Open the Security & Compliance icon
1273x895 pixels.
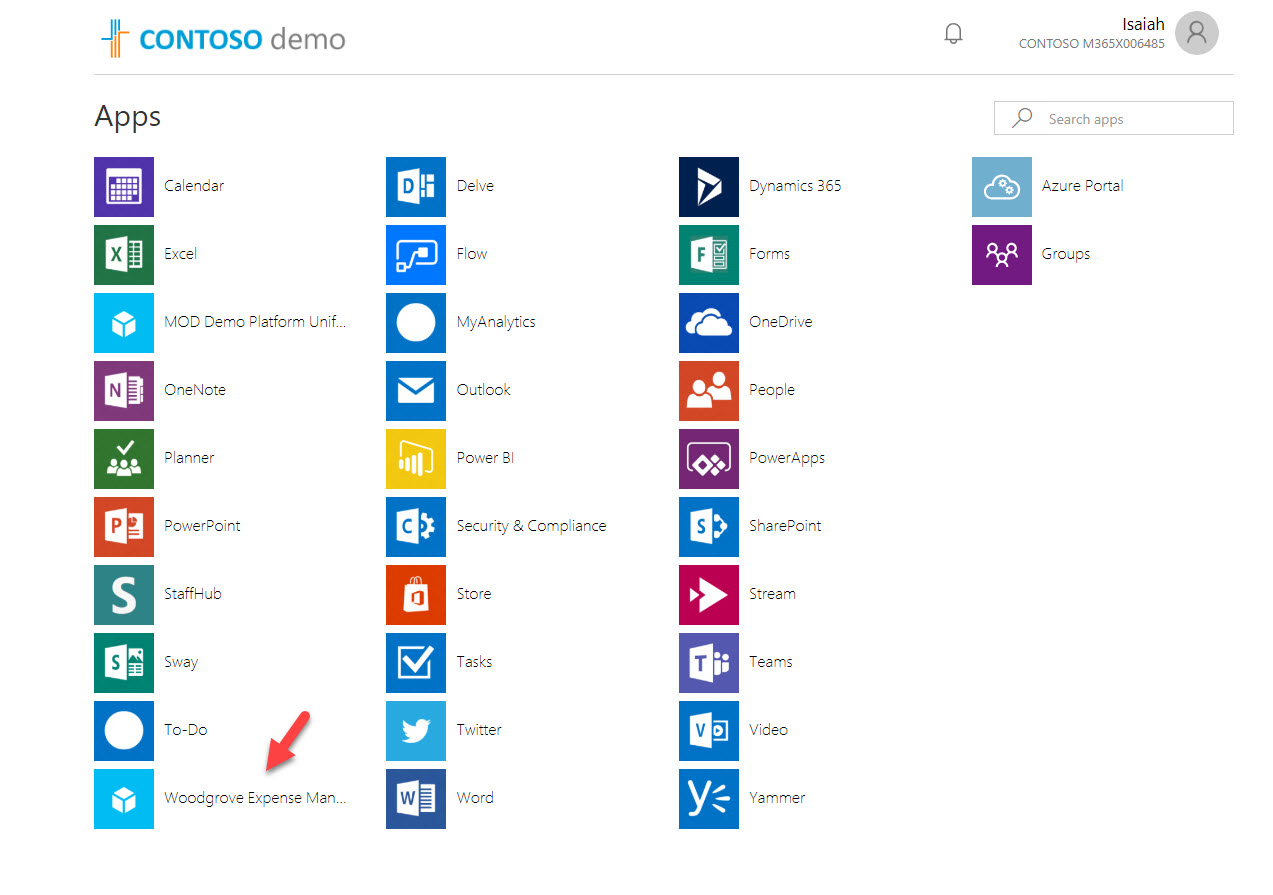coord(416,526)
